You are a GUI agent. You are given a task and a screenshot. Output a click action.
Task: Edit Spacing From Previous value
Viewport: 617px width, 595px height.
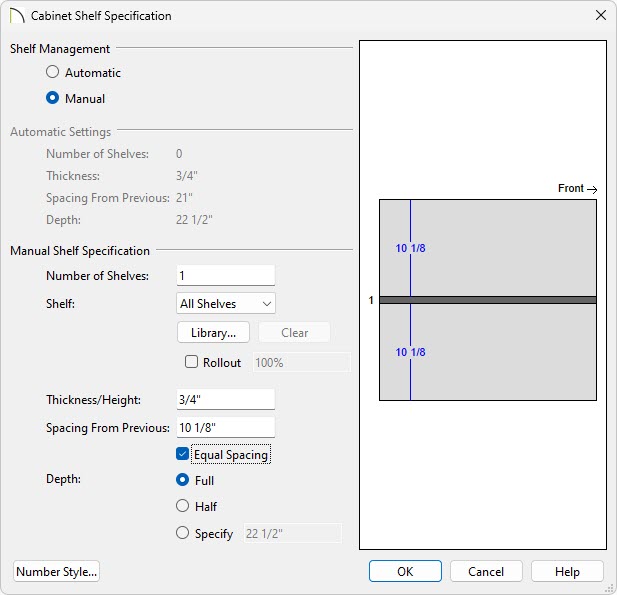225,428
